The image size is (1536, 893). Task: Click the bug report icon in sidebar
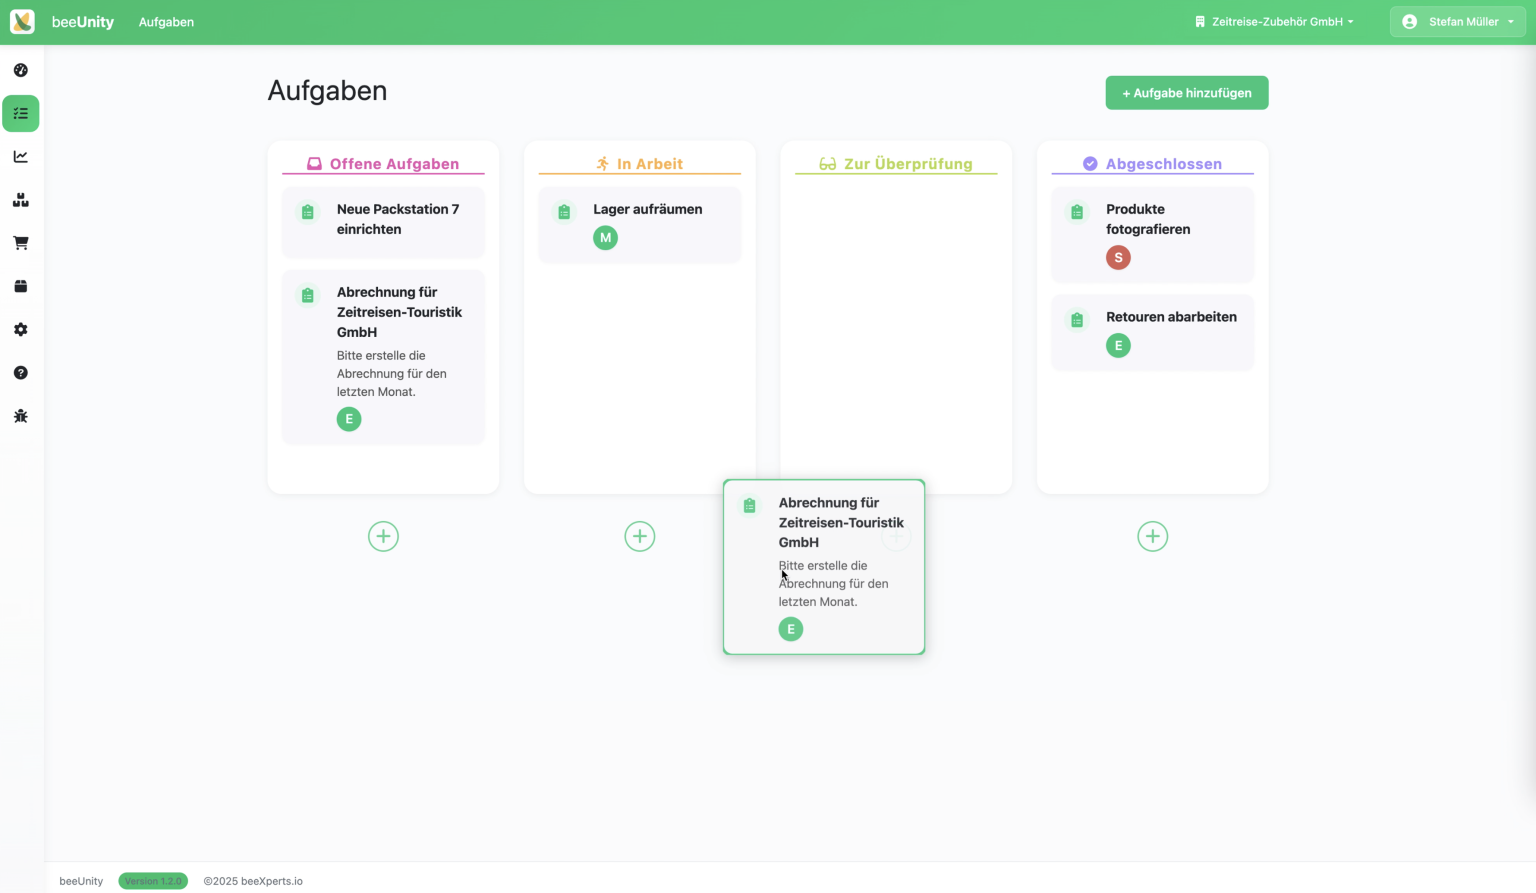click(21, 416)
